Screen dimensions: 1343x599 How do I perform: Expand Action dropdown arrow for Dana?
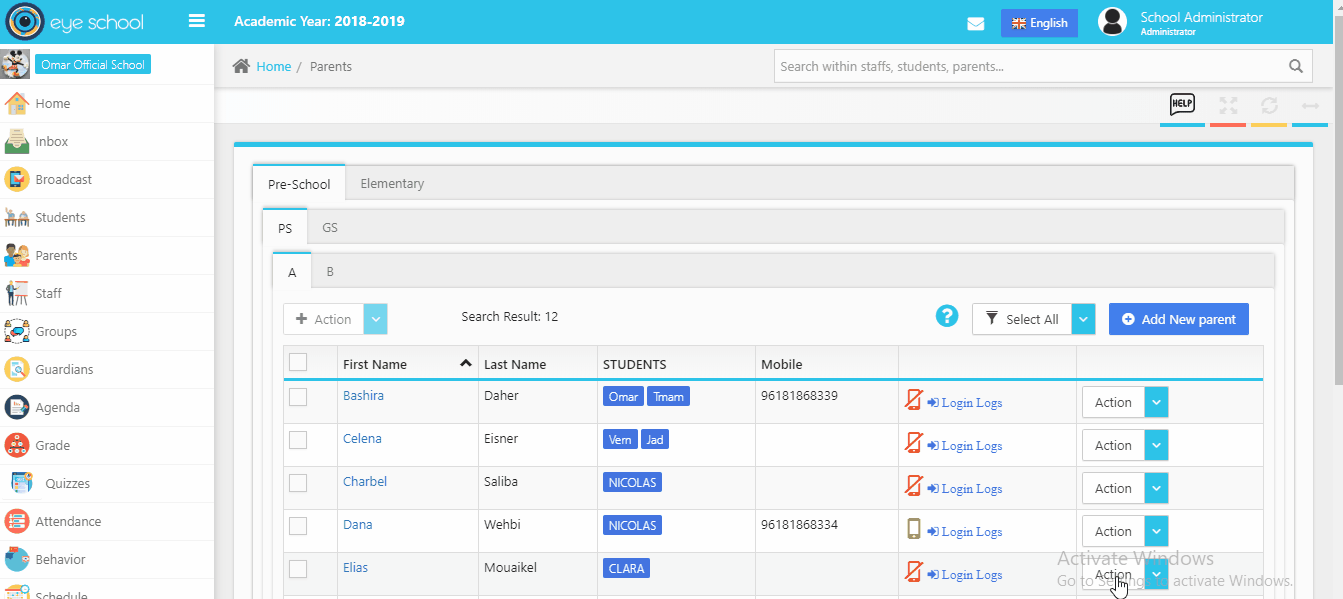pos(1156,531)
